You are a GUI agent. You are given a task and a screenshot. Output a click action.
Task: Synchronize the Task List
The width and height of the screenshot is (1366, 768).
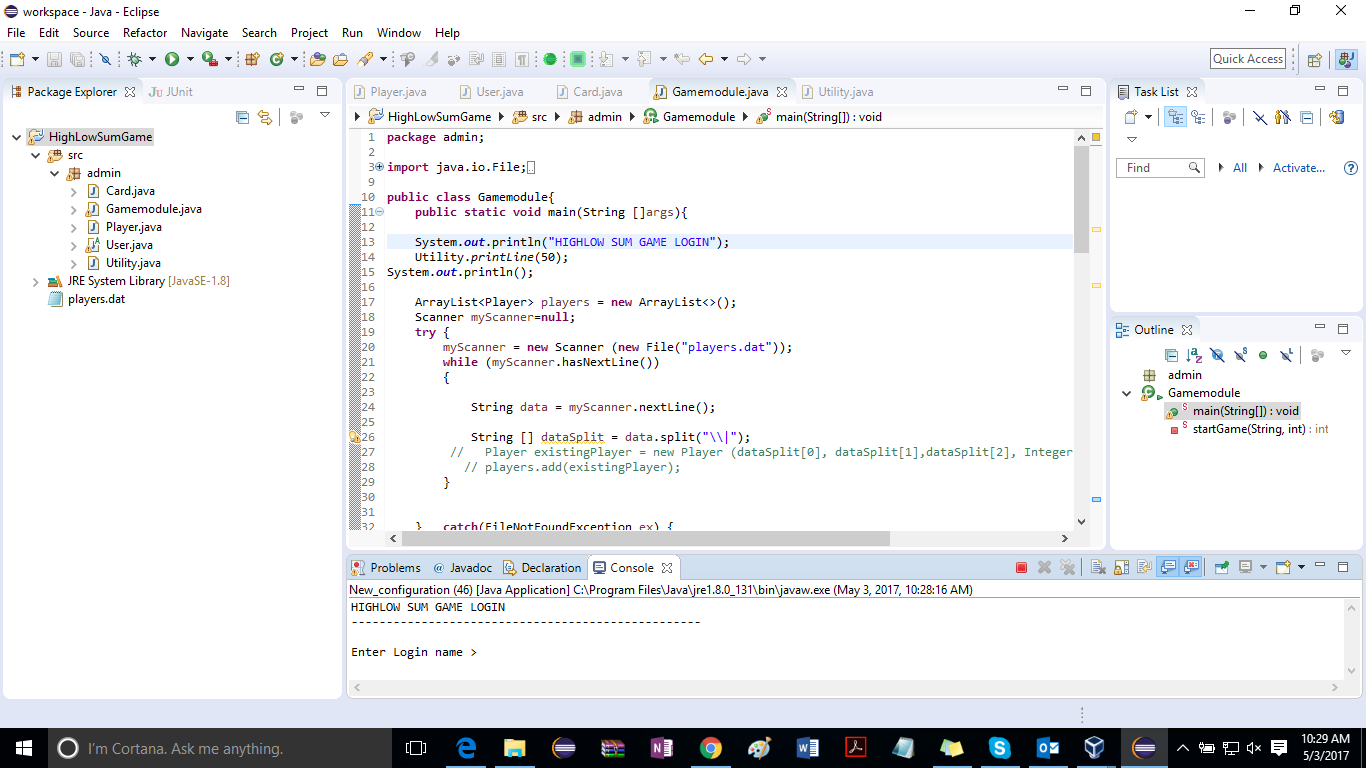tap(1336, 118)
